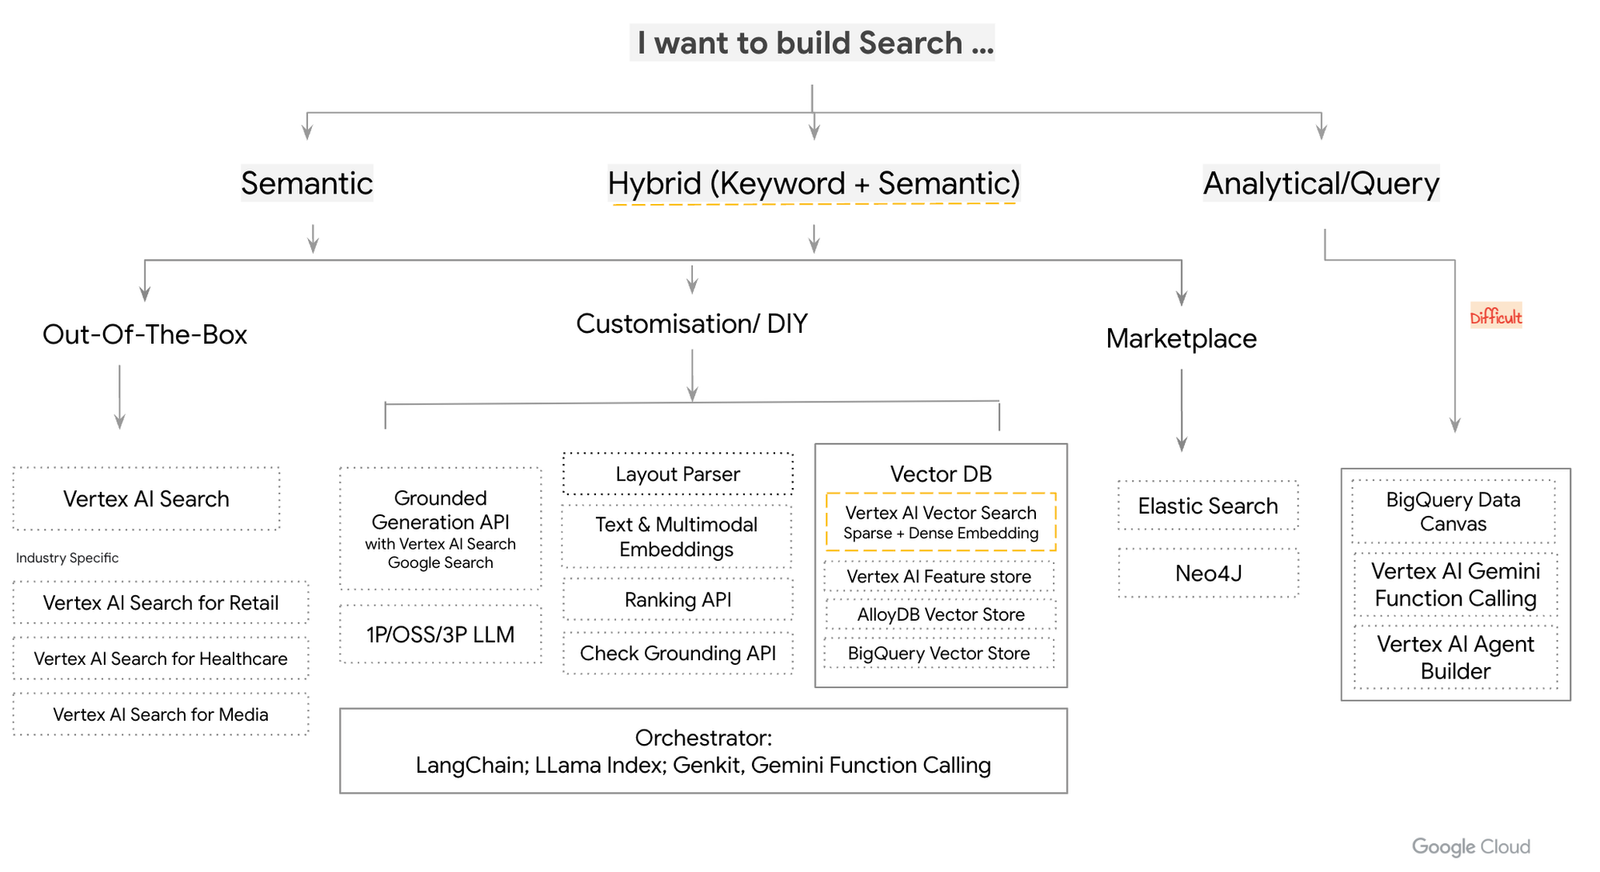The width and height of the screenshot is (1600, 872).
Task: Select Vertex AI Search for Healthcare box
Action: click(x=161, y=659)
